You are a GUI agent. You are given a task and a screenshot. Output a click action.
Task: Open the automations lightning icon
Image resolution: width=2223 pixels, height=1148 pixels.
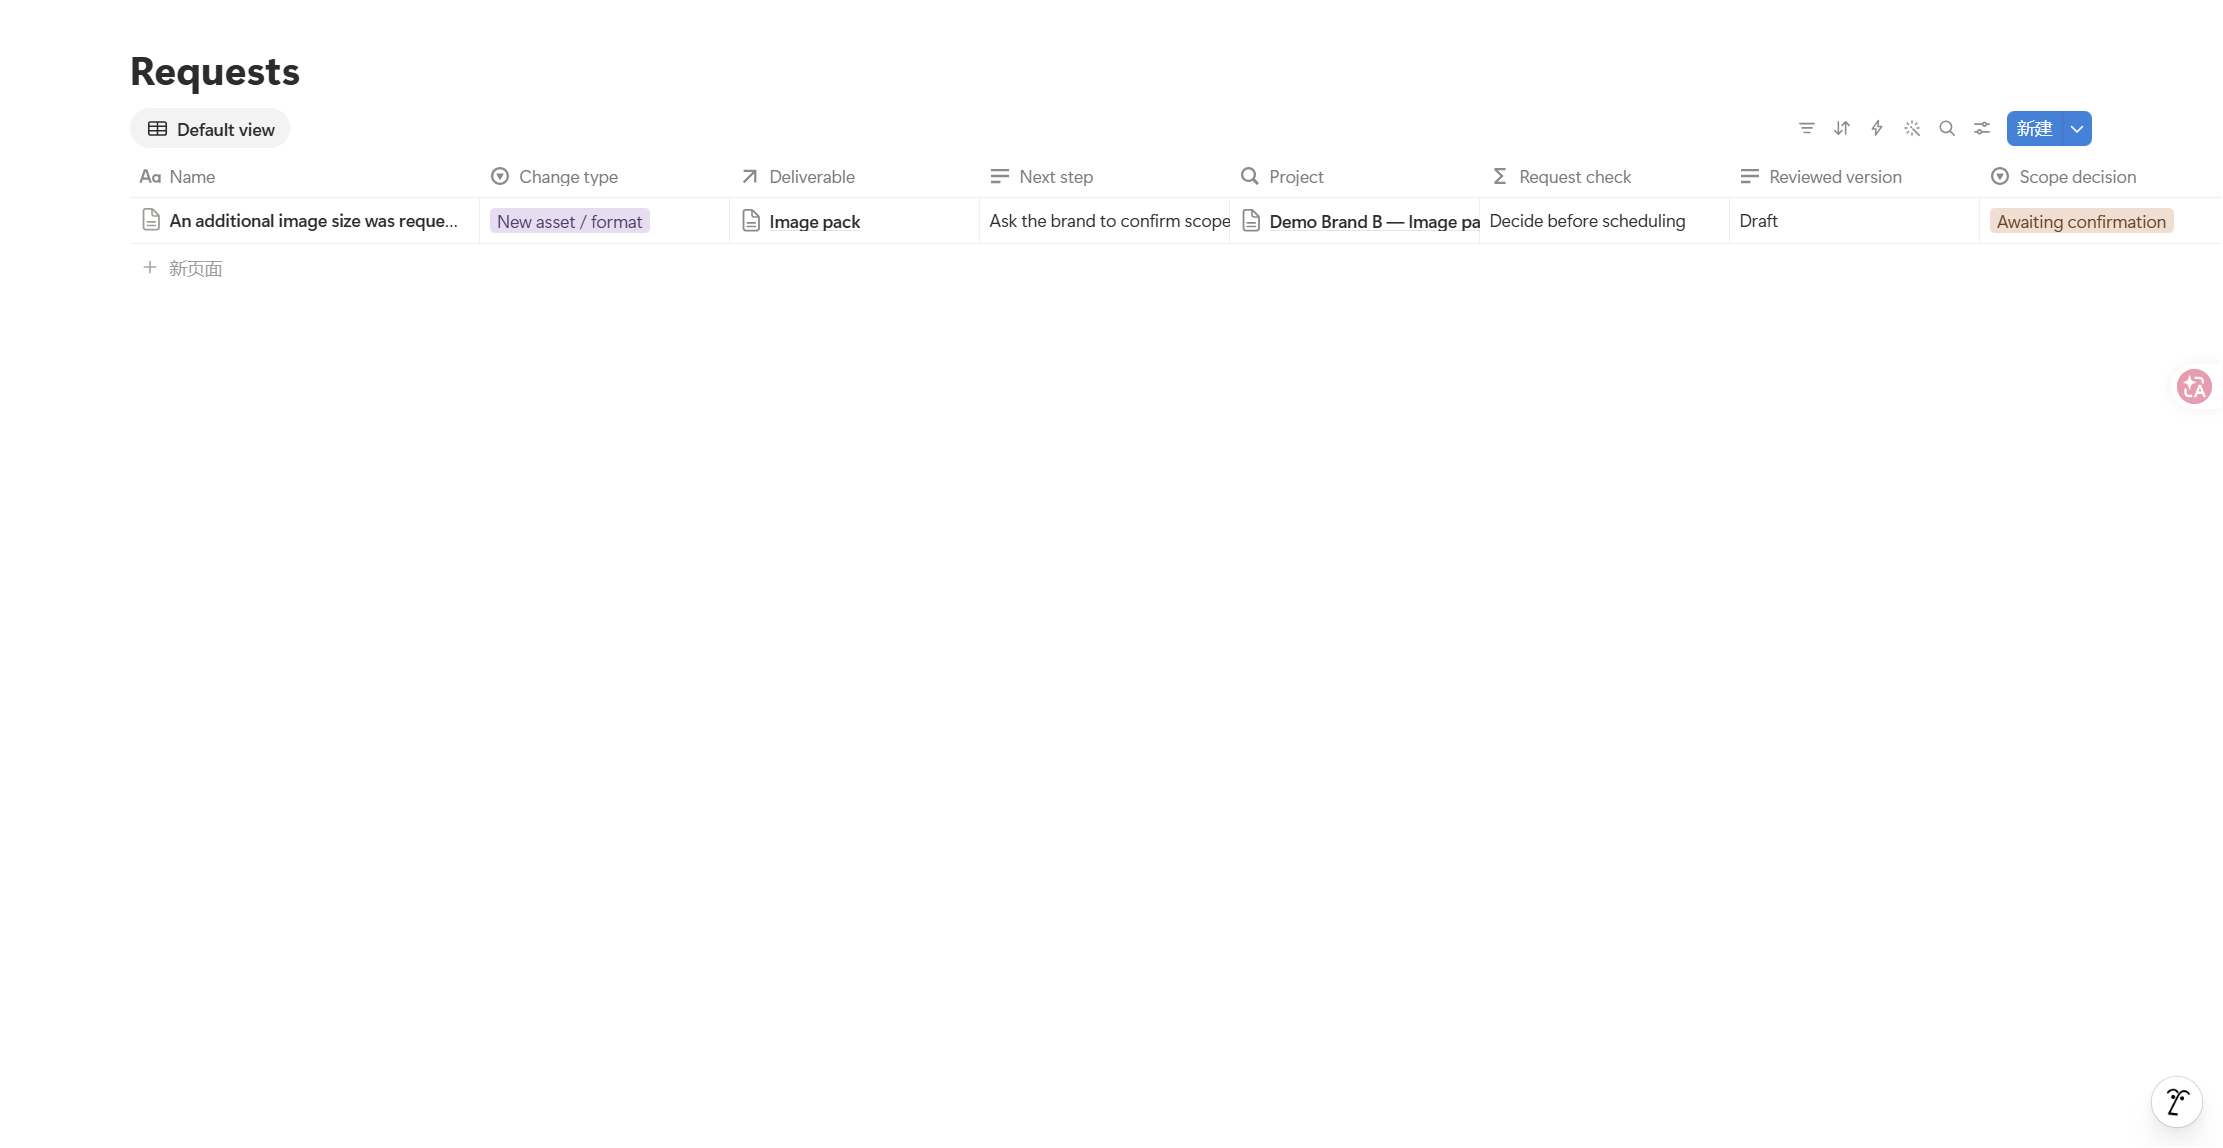[1876, 128]
